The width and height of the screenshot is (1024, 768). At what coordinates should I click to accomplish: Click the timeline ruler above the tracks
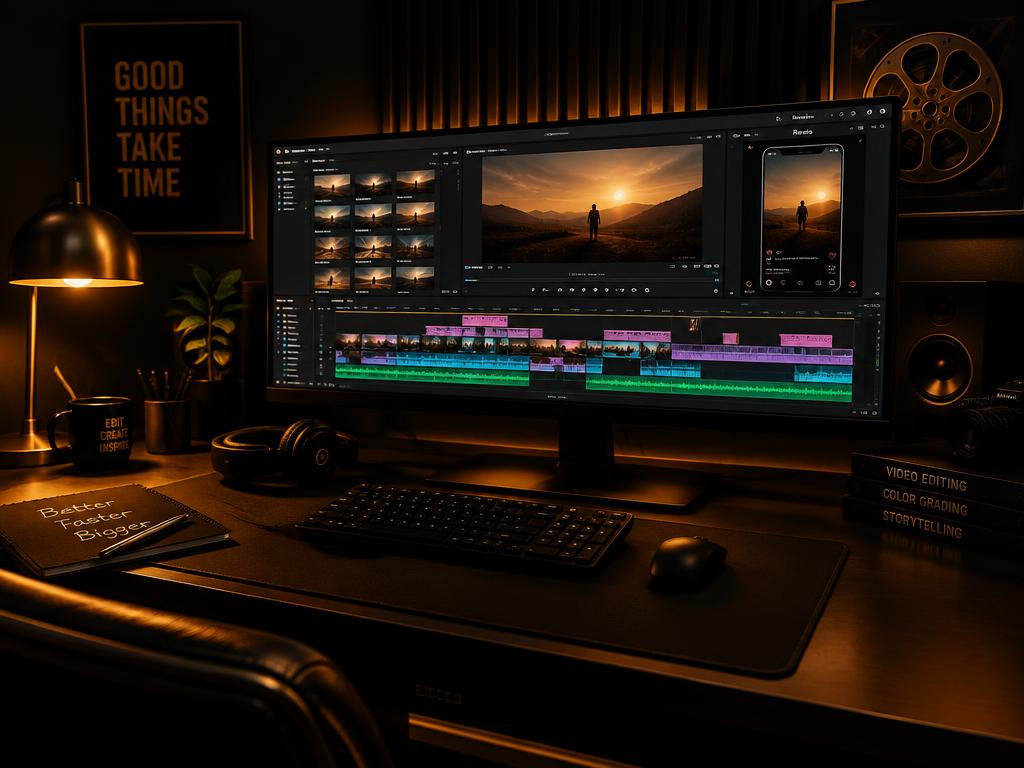(594, 310)
